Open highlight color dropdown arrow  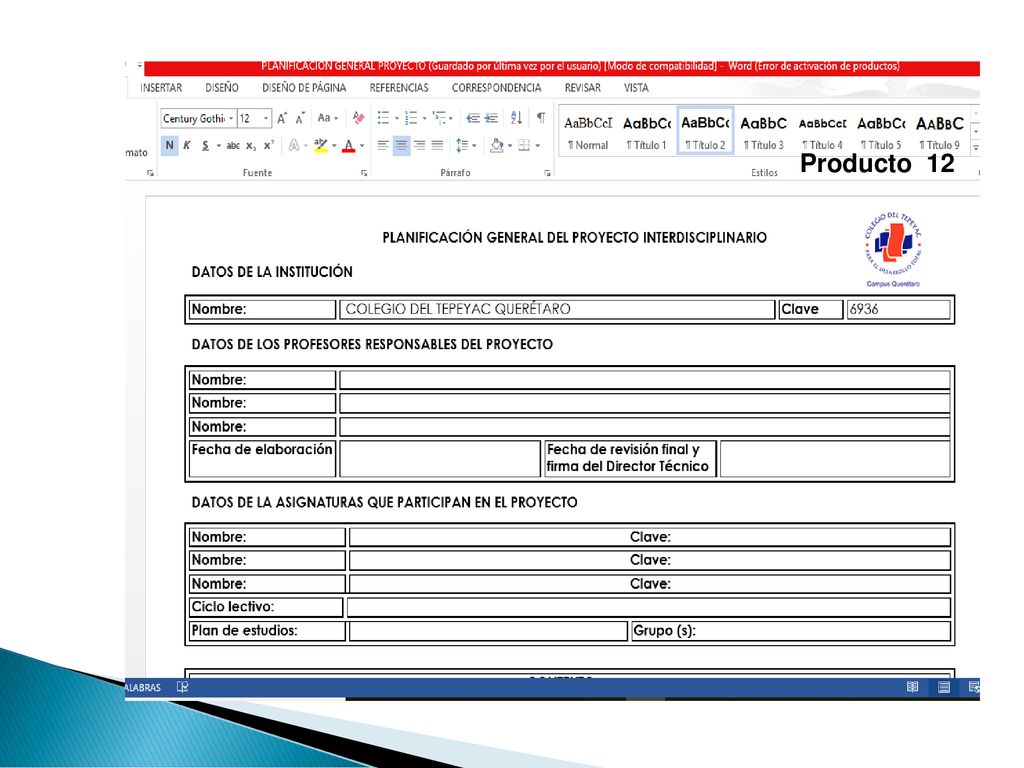pos(334,146)
